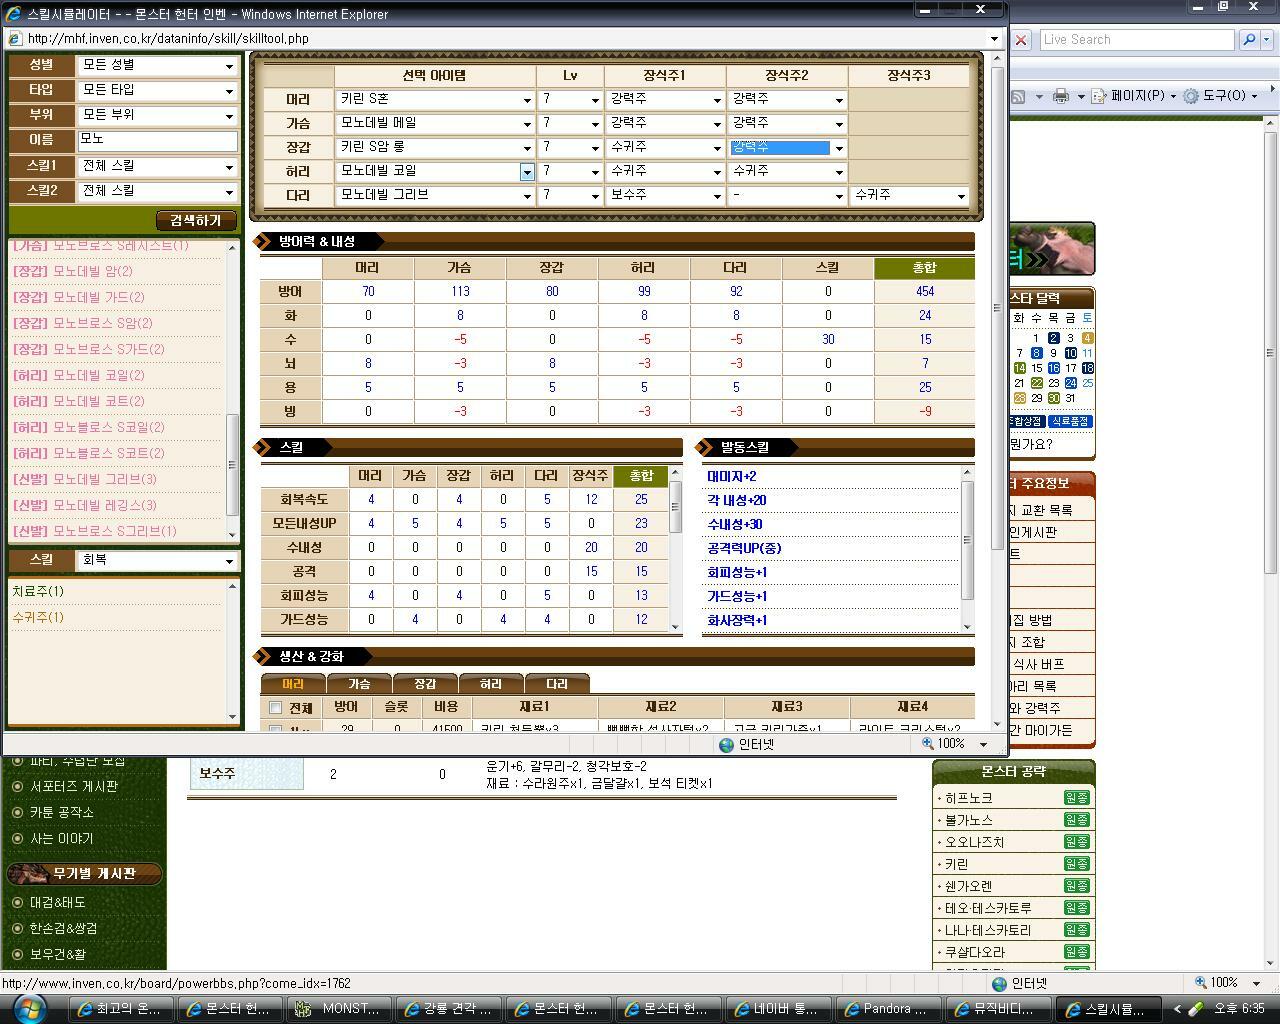Check the 전체 select-all checkbox
1280x1024 pixels.
coord(276,708)
